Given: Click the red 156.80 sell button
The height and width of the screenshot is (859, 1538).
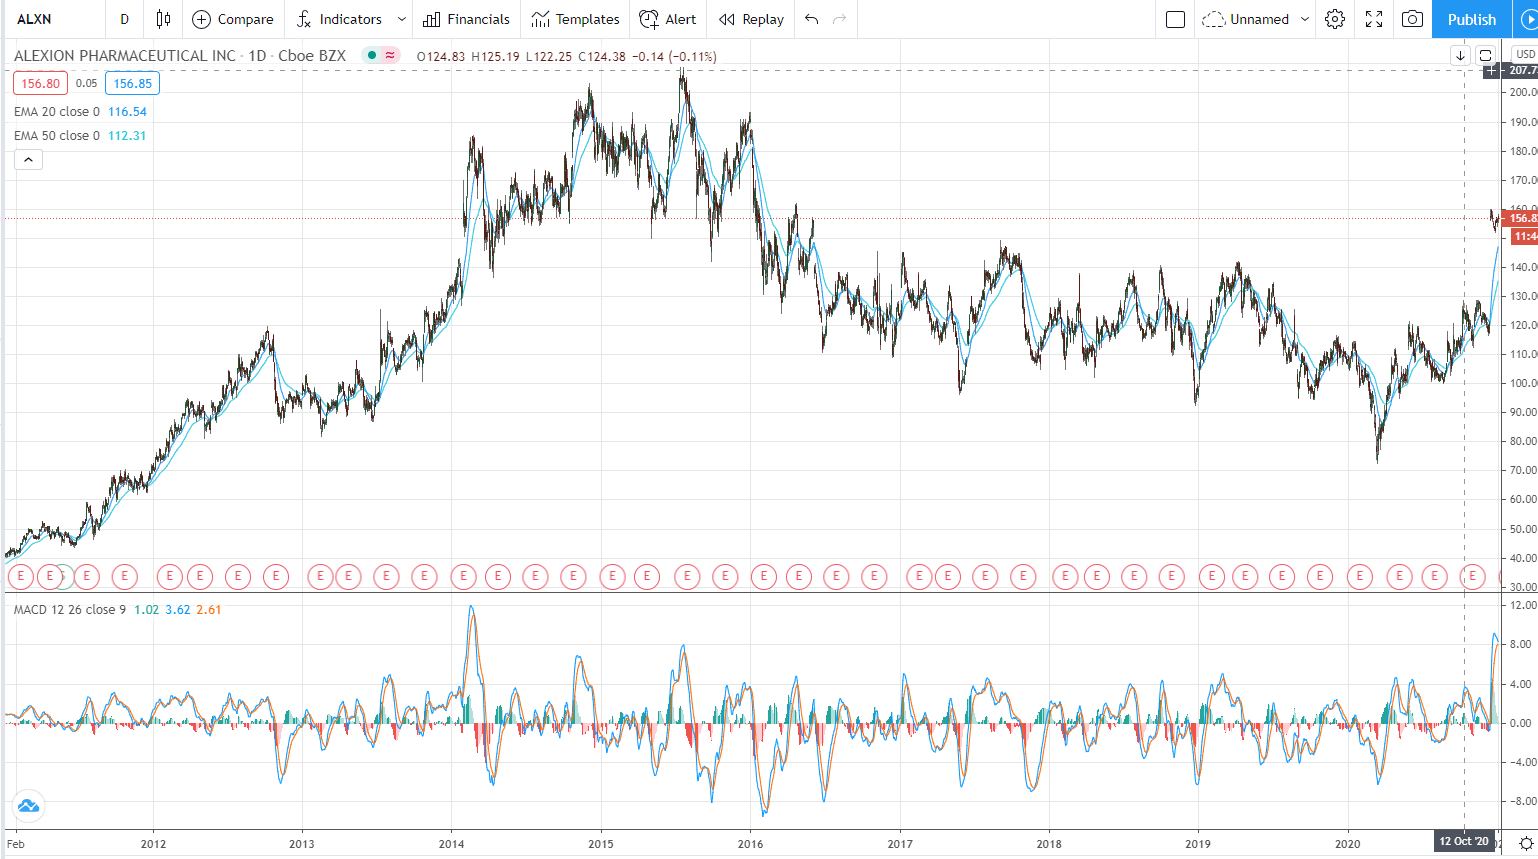Looking at the screenshot, I should click(x=40, y=84).
